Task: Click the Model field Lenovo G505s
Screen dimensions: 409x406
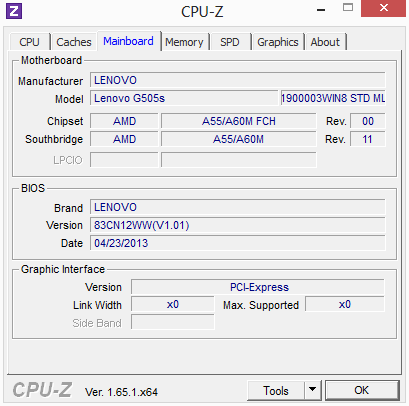Action: (184, 98)
